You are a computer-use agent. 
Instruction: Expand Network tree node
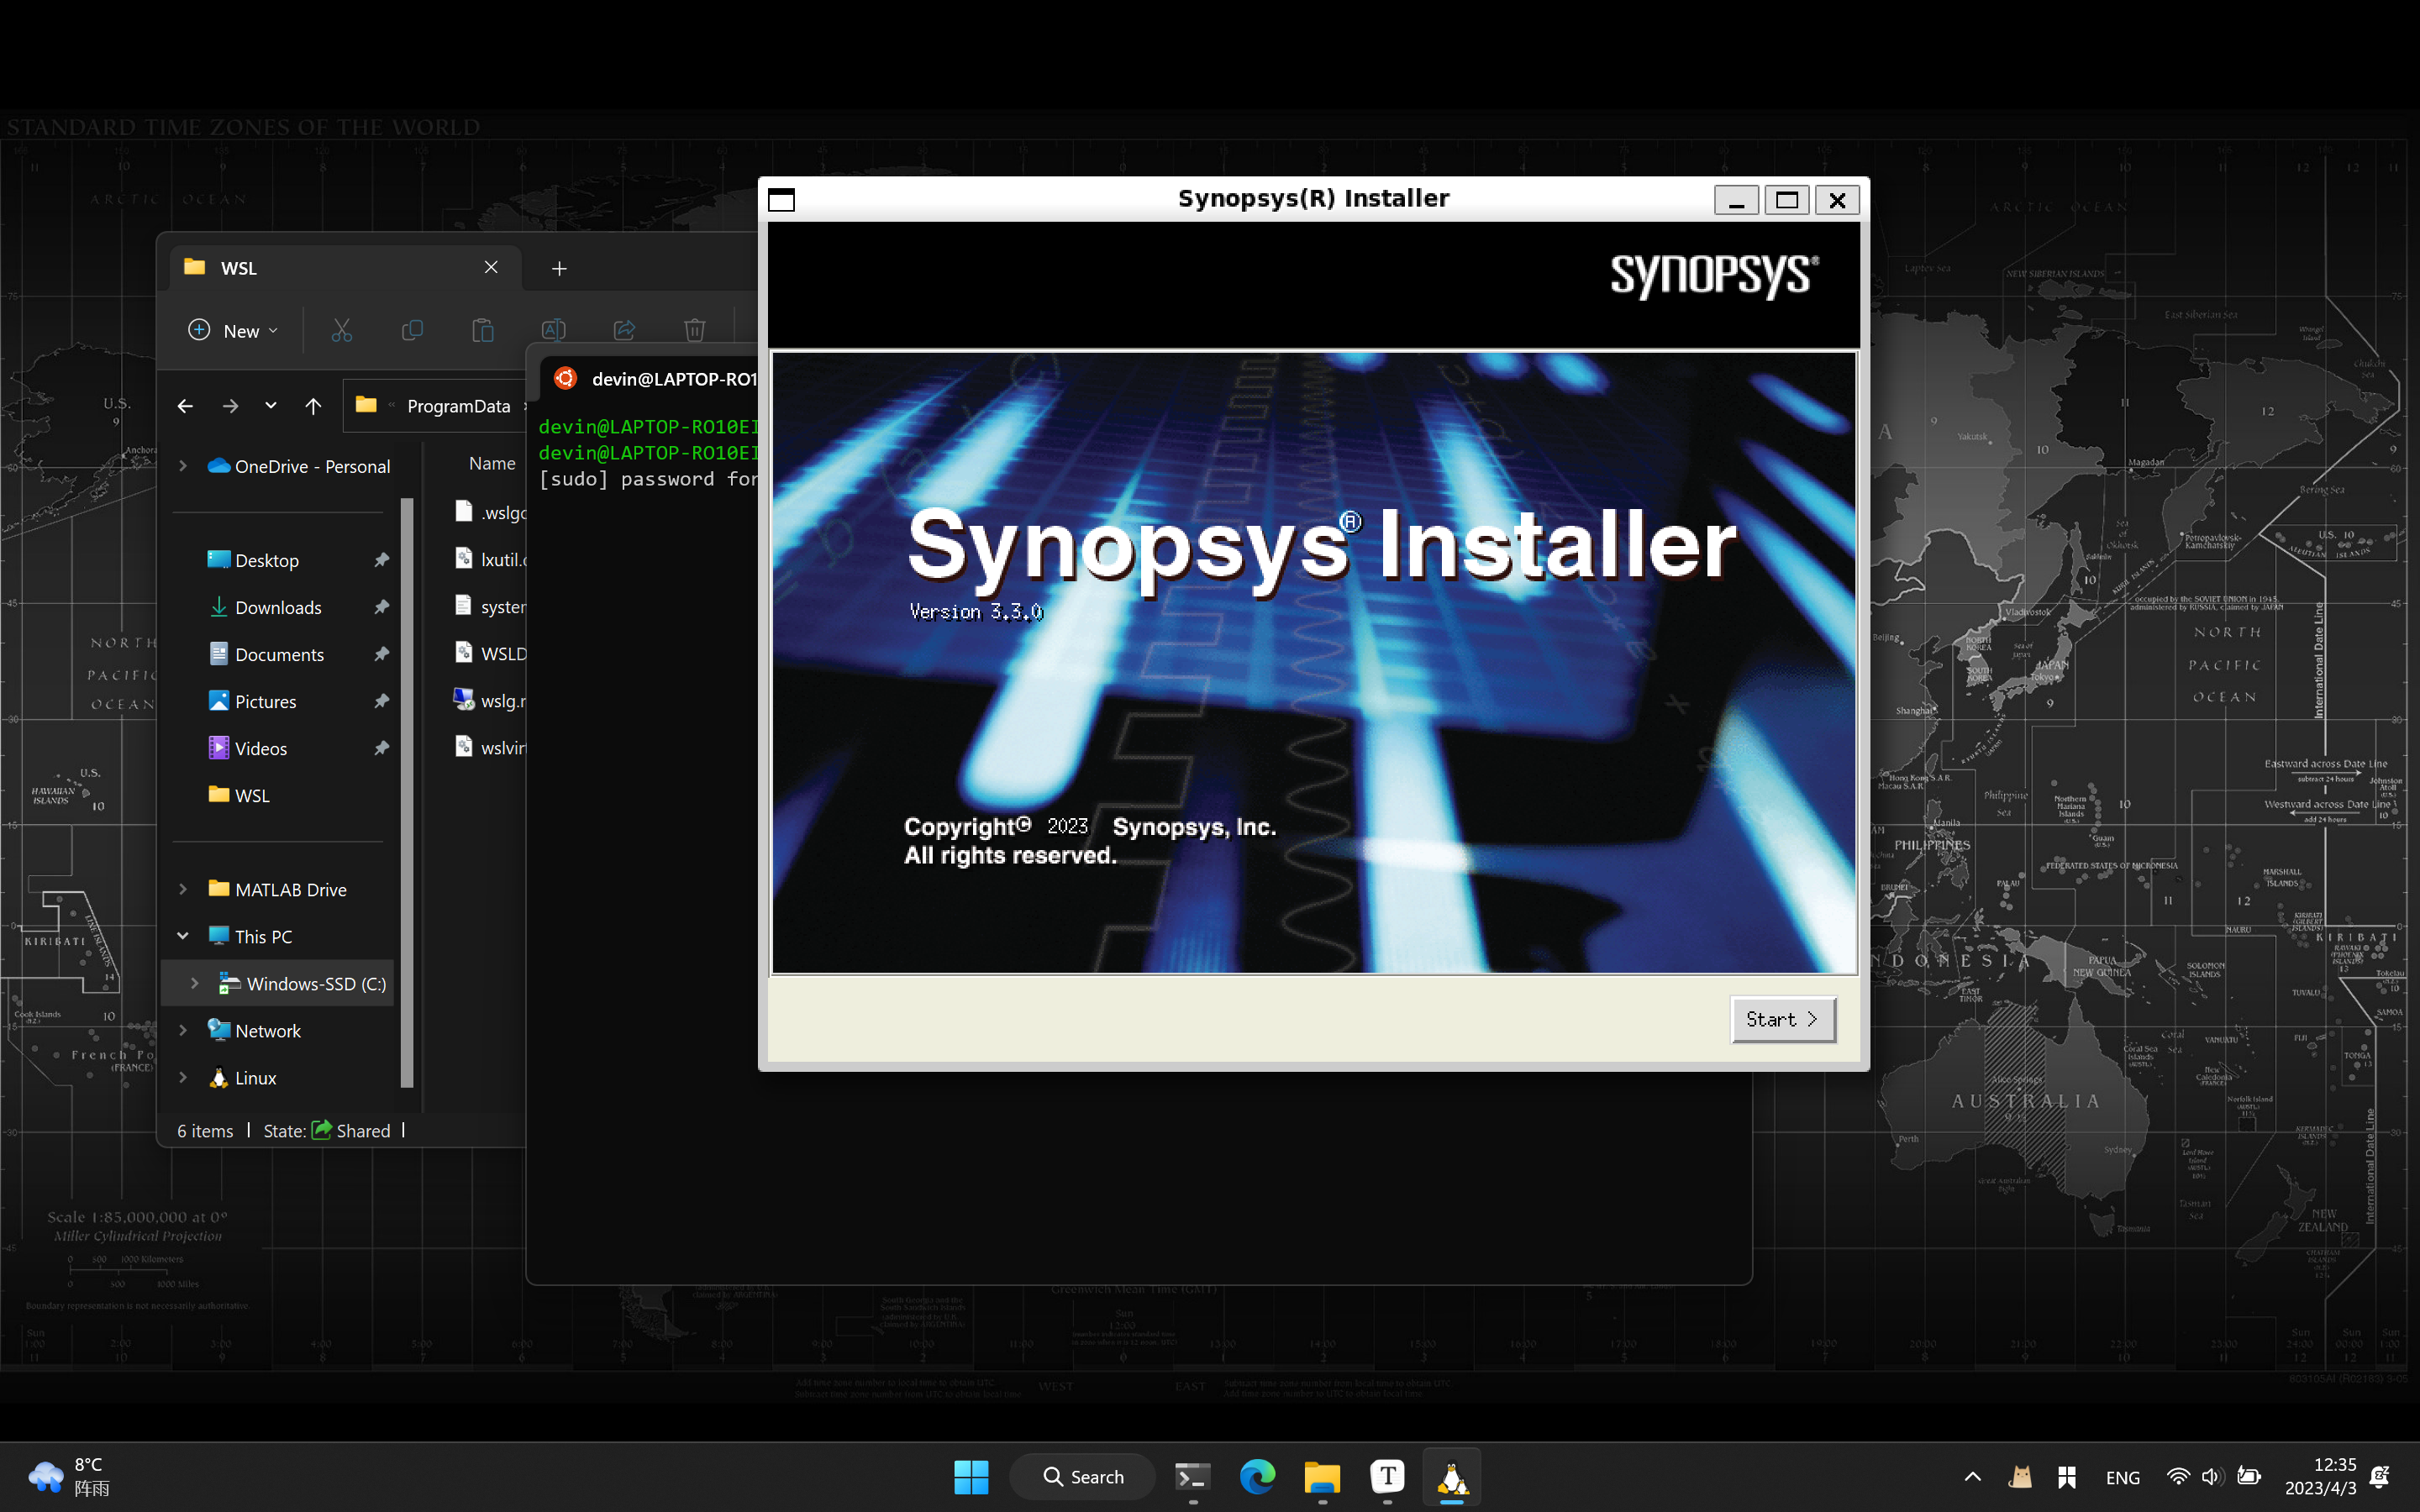(x=183, y=1030)
